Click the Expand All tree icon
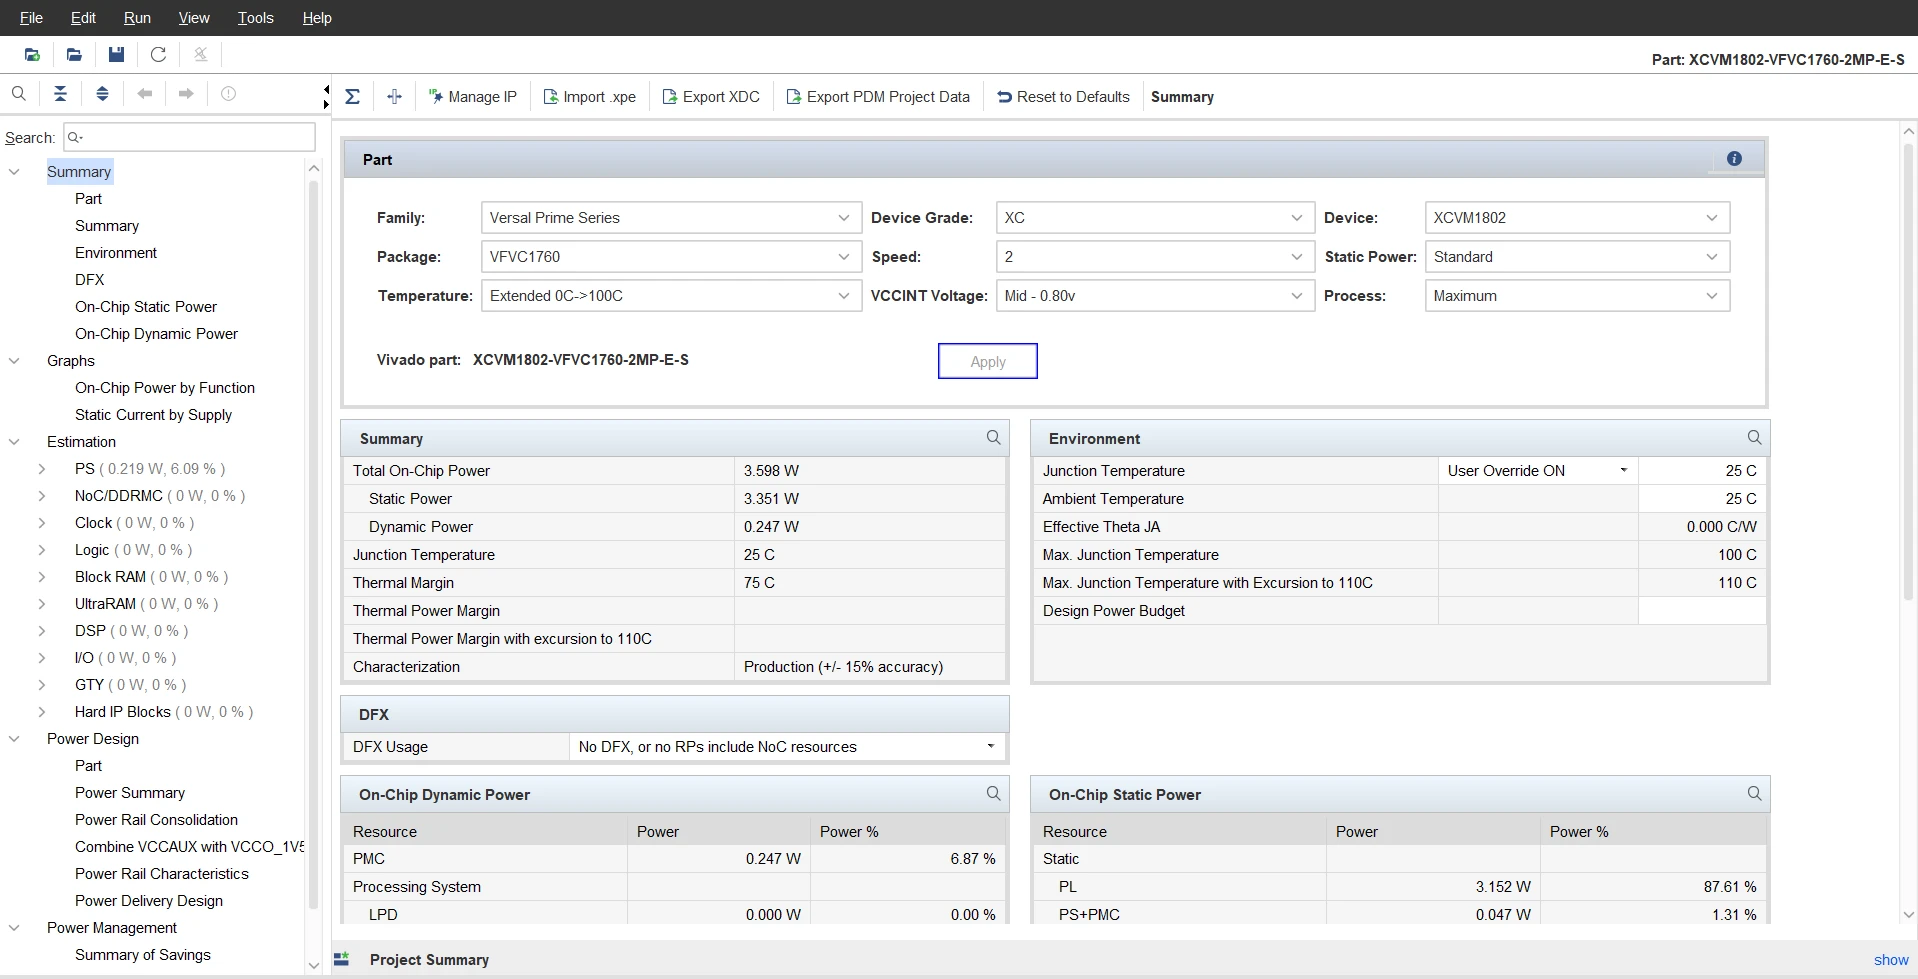The width and height of the screenshot is (1918, 979). [x=102, y=94]
